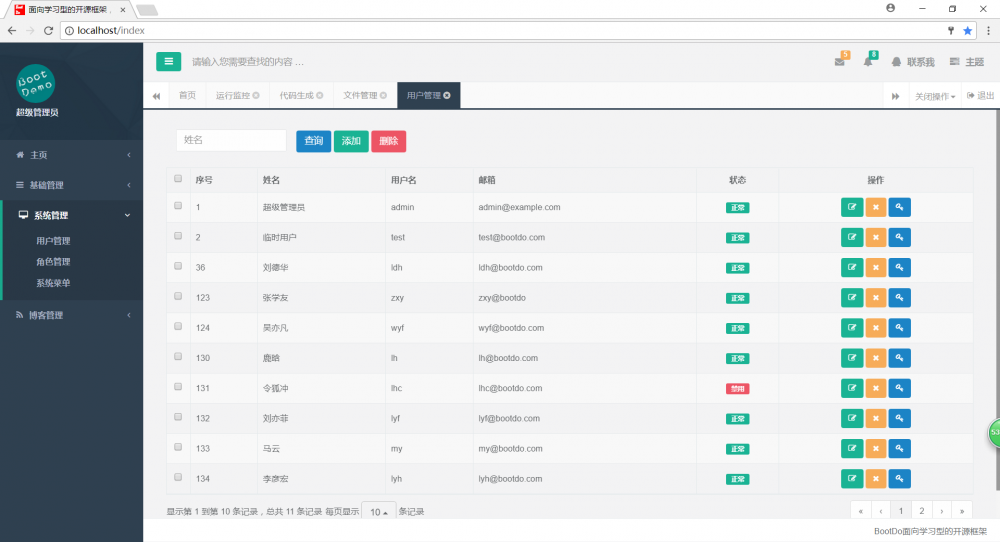This screenshot has width=1000, height=542.
Task: Click key reset-password icon for admin row
Action: click(x=899, y=207)
